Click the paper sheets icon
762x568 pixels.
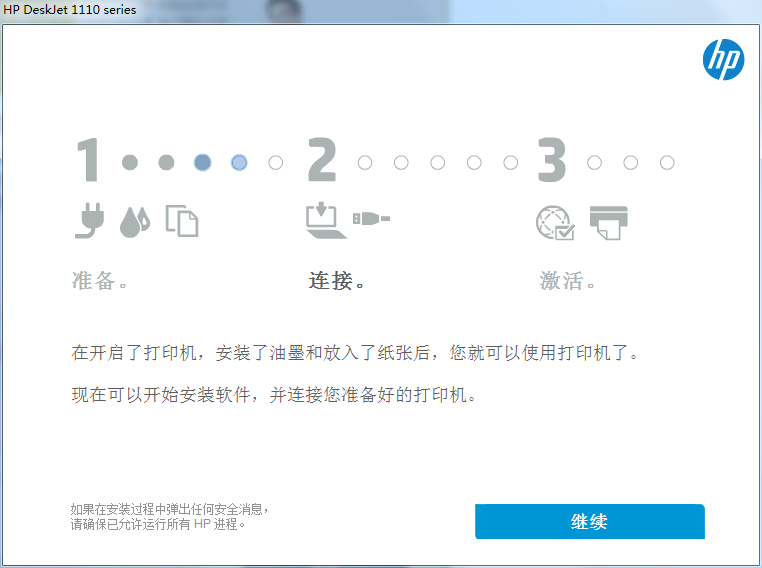[x=181, y=221]
